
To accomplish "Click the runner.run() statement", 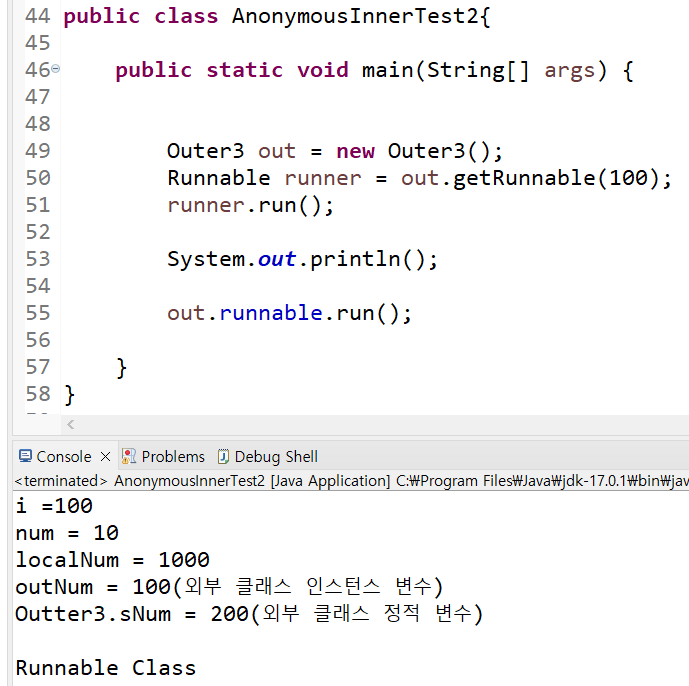I will (250, 206).
